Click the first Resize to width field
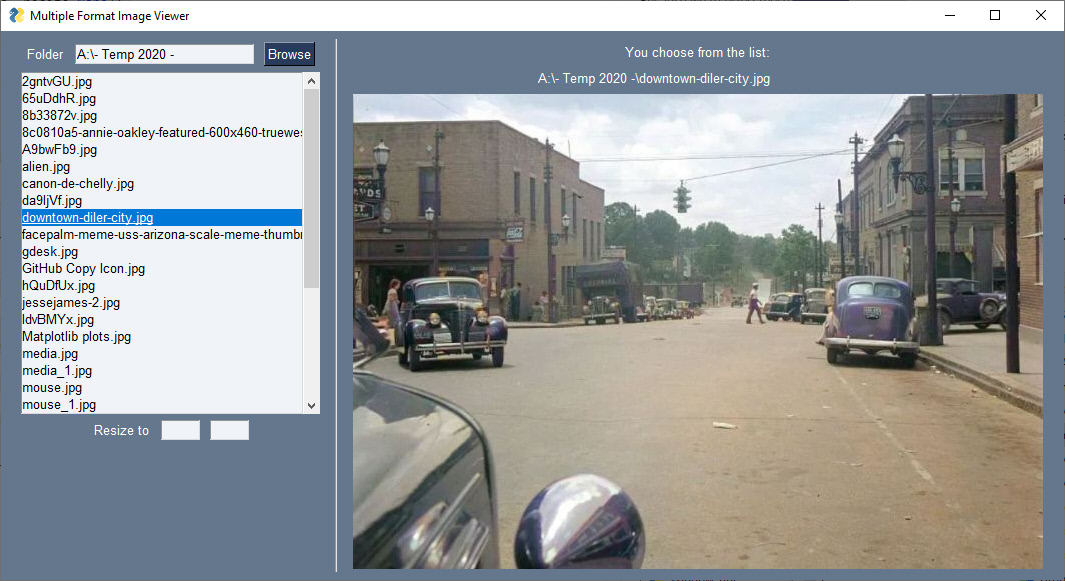Image resolution: width=1065 pixels, height=581 pixels. [180, 430]
